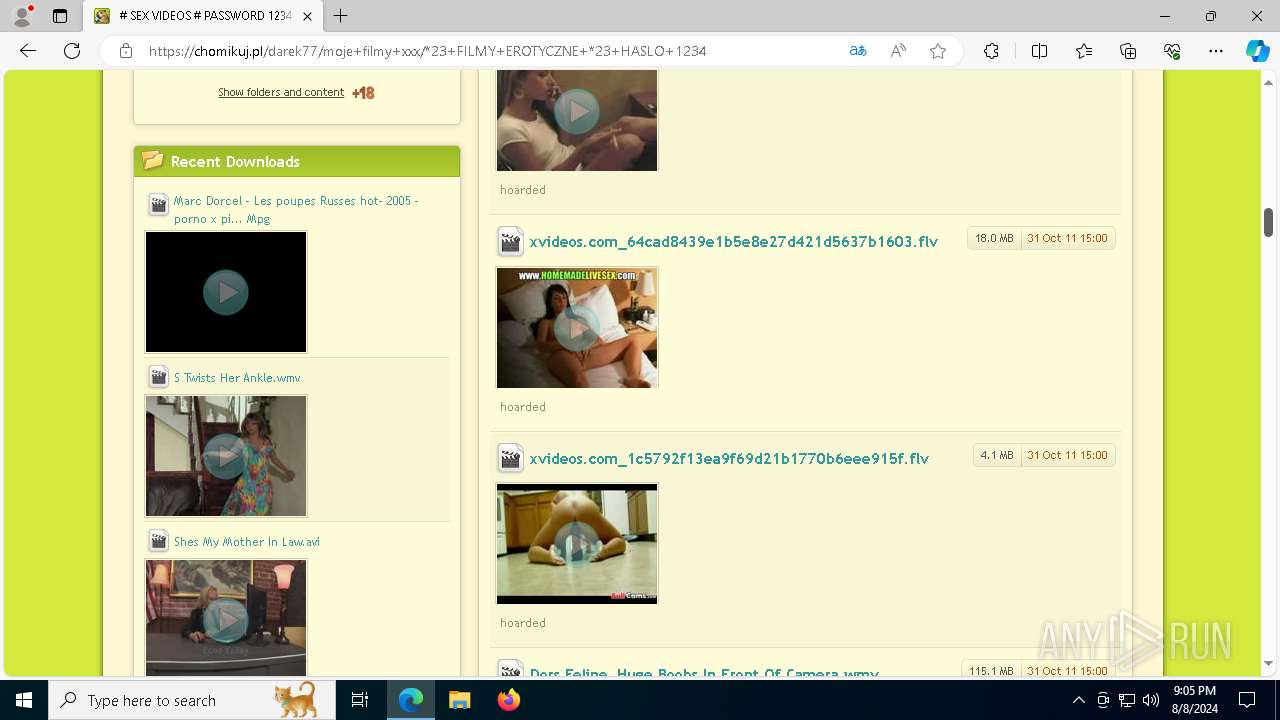Open File Explorer from the taskbar
Screen dimensions: 1280x720
tap(459, 700)
